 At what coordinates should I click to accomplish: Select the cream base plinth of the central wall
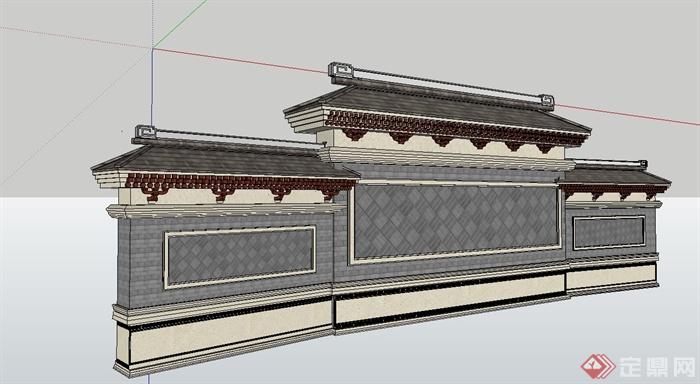click(450, 300)
